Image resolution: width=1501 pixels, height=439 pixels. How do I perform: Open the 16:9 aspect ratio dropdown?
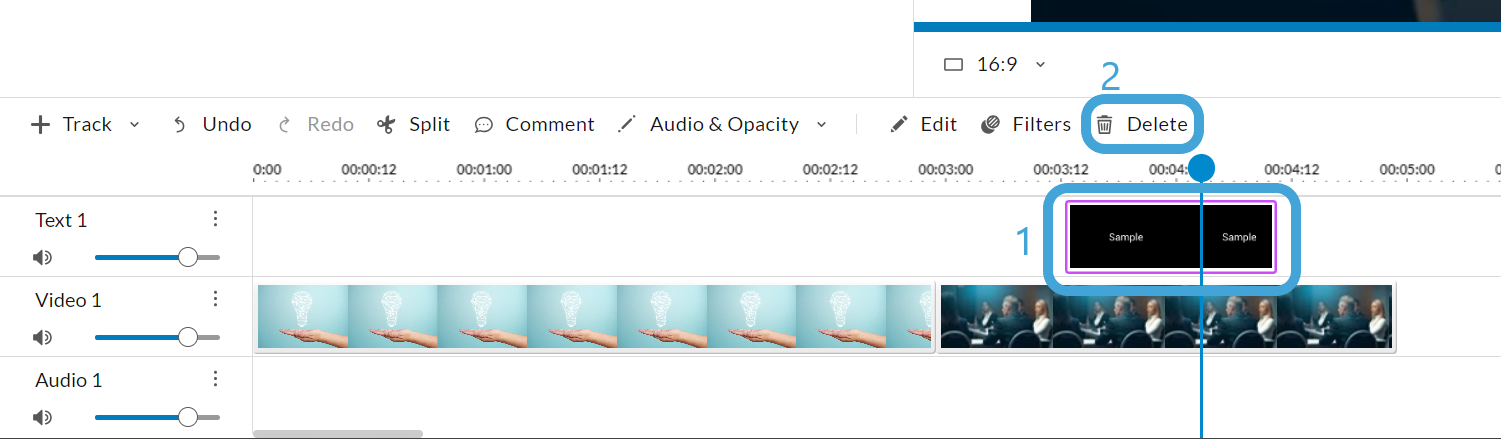pos(995,64)
